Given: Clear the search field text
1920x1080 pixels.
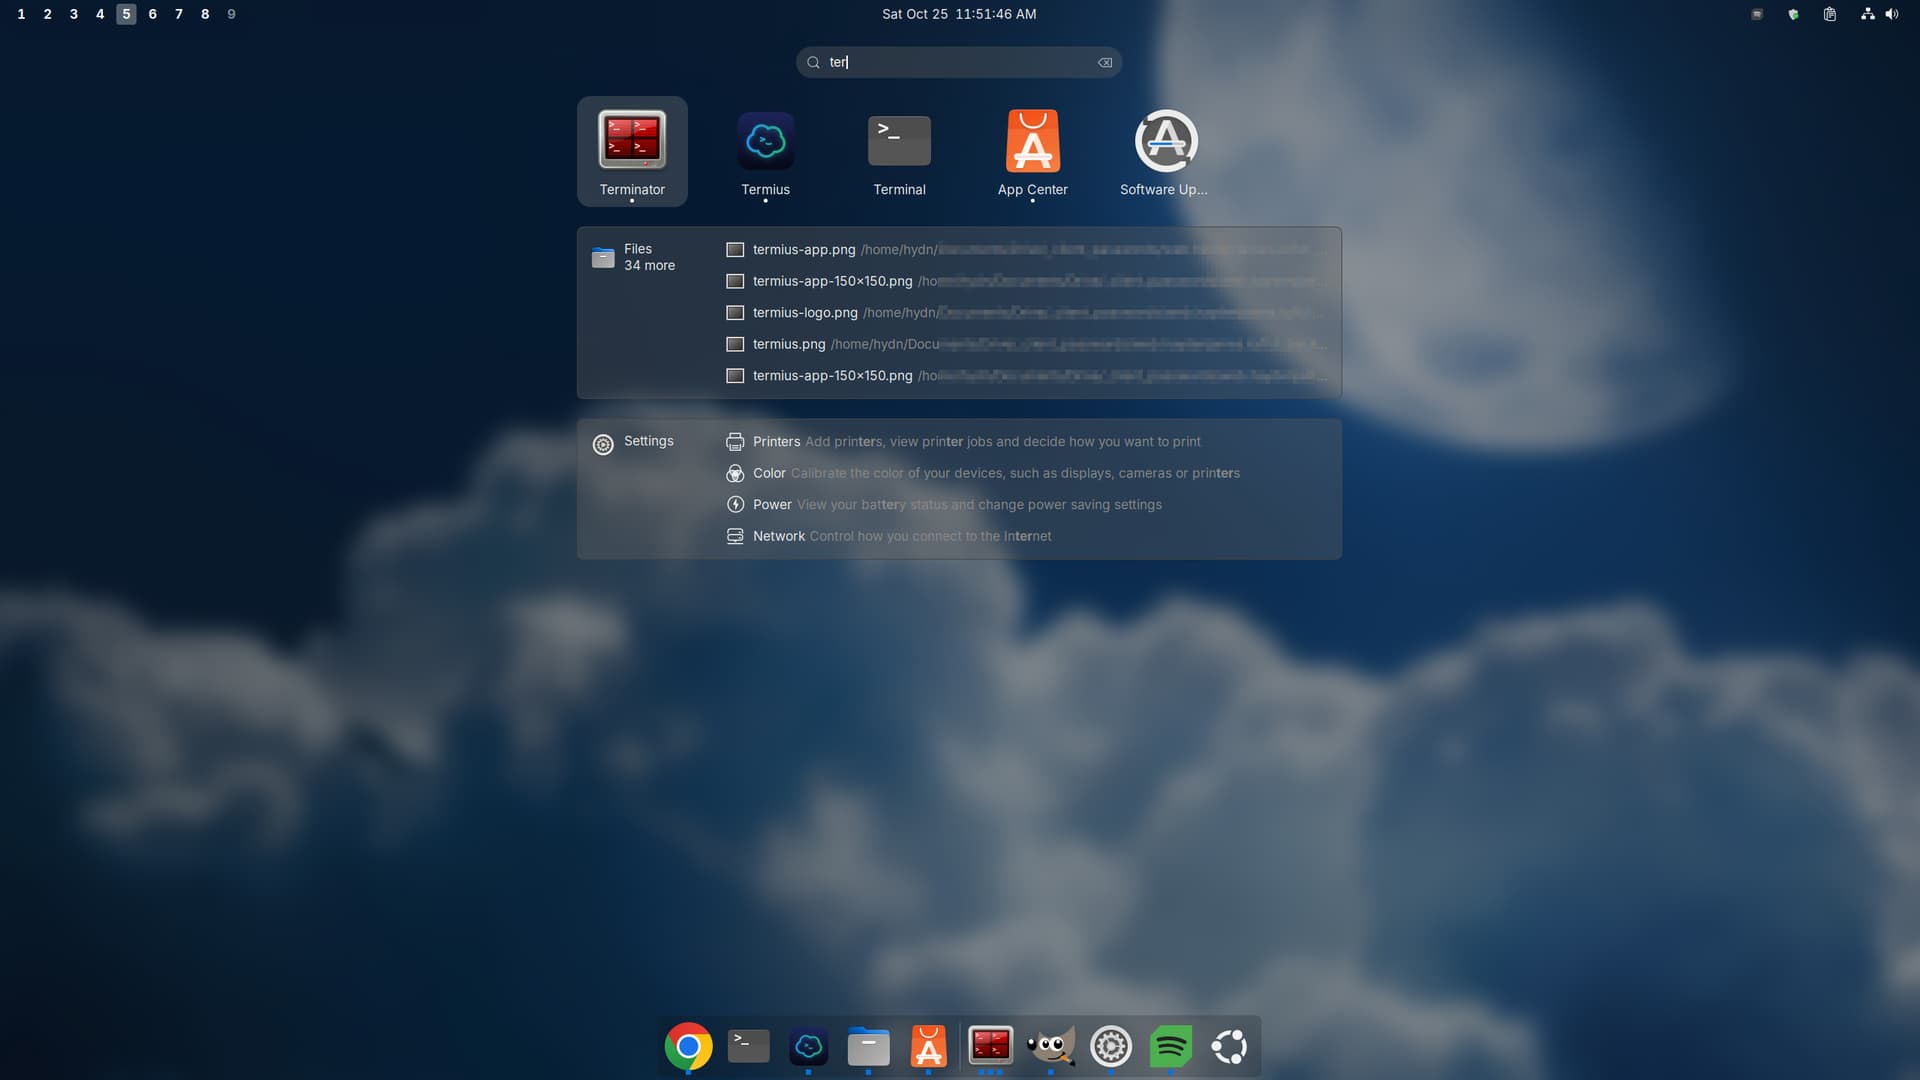Looking at the screenshot, I should point(1104,62).
